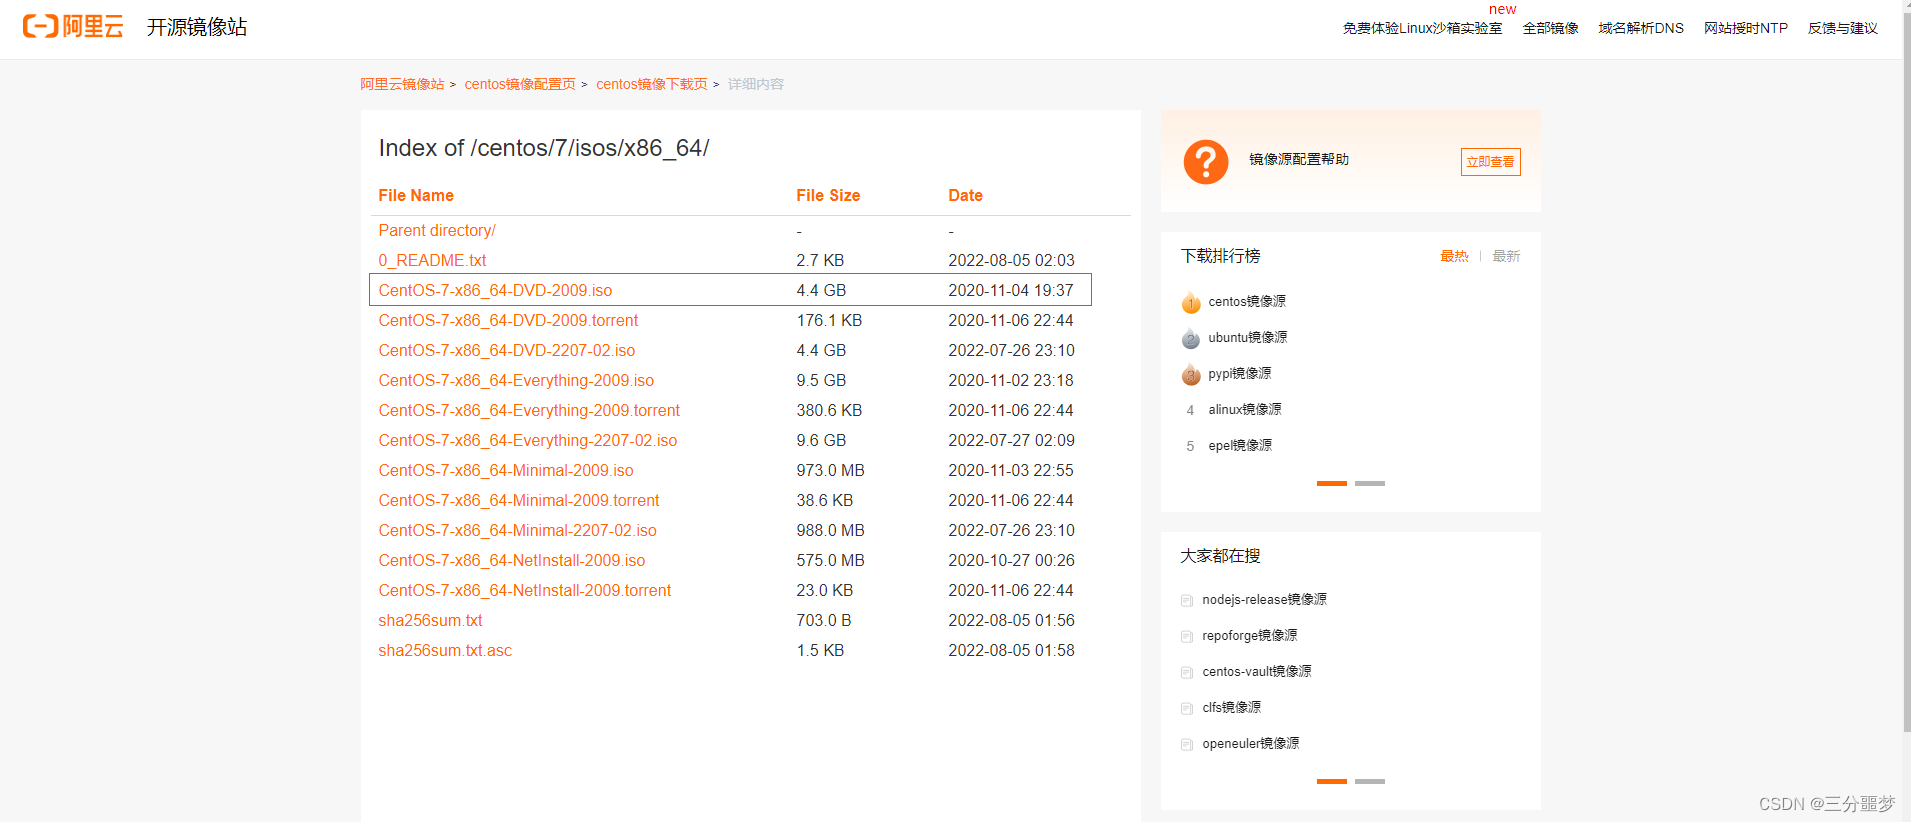Viewport: 1911px width, 822px height.
Task: Open epel镜像源 in download ranking
Action: click(x=1240, y=445)
